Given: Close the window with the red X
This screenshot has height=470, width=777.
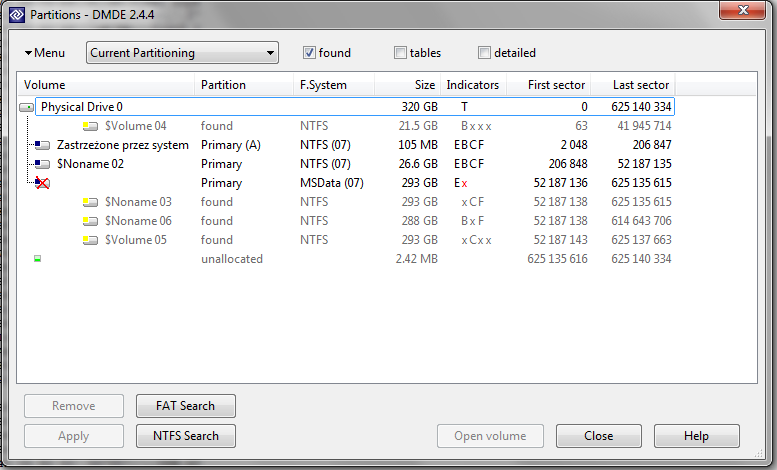Looking at the screenshot, I should 742,10.
